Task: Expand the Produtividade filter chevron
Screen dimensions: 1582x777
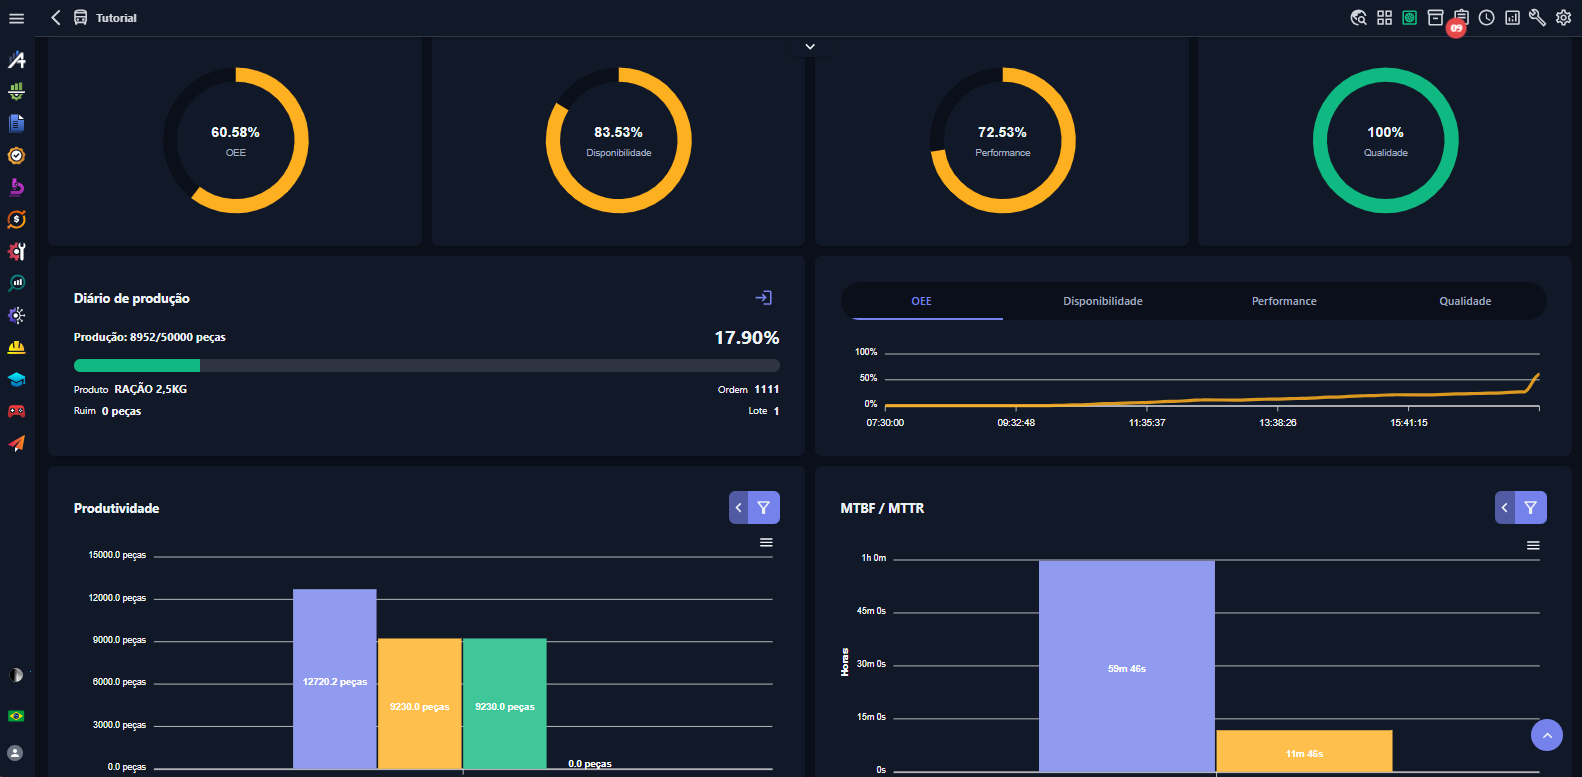Action: tap(739, 508)
